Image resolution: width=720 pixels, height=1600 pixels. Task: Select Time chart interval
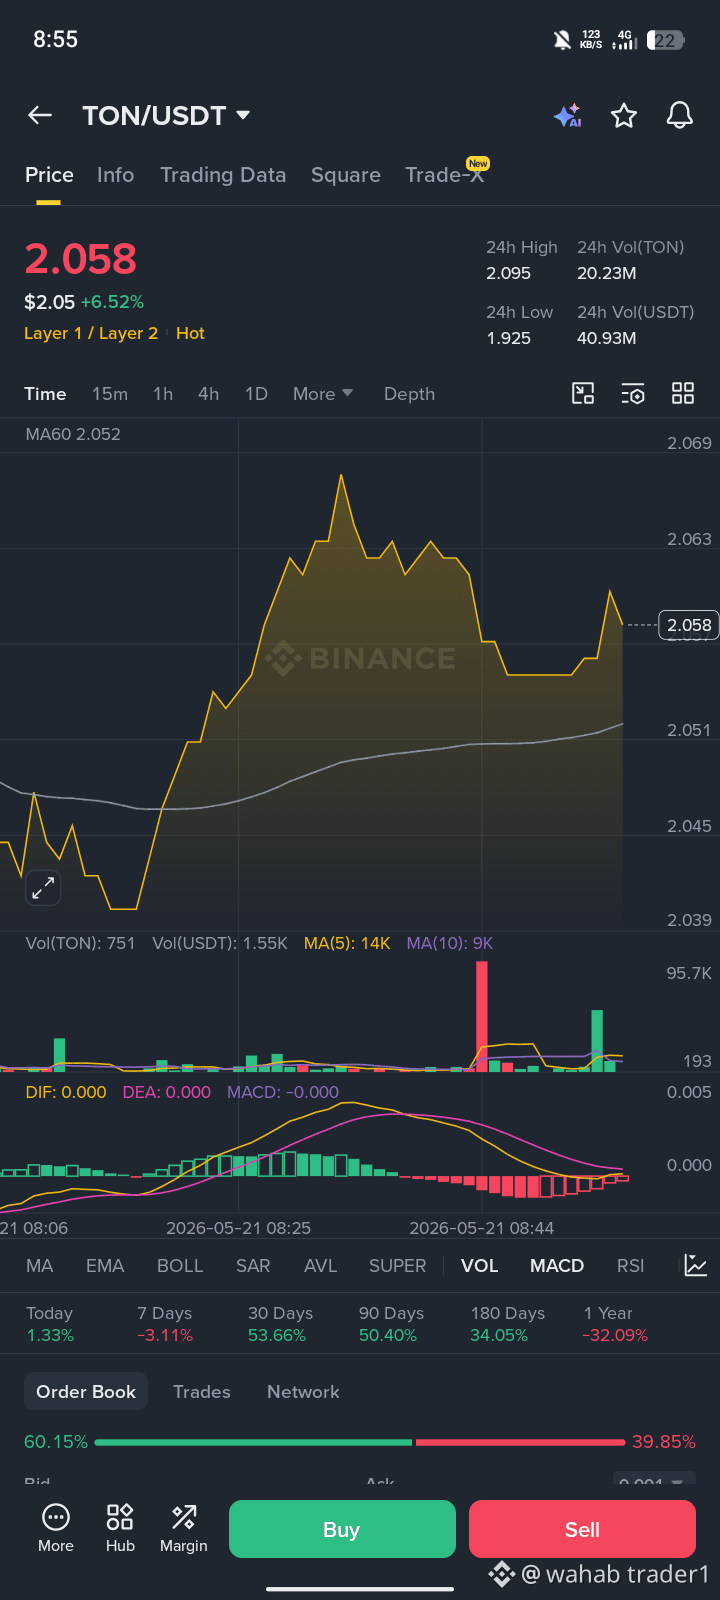point(45,394)
